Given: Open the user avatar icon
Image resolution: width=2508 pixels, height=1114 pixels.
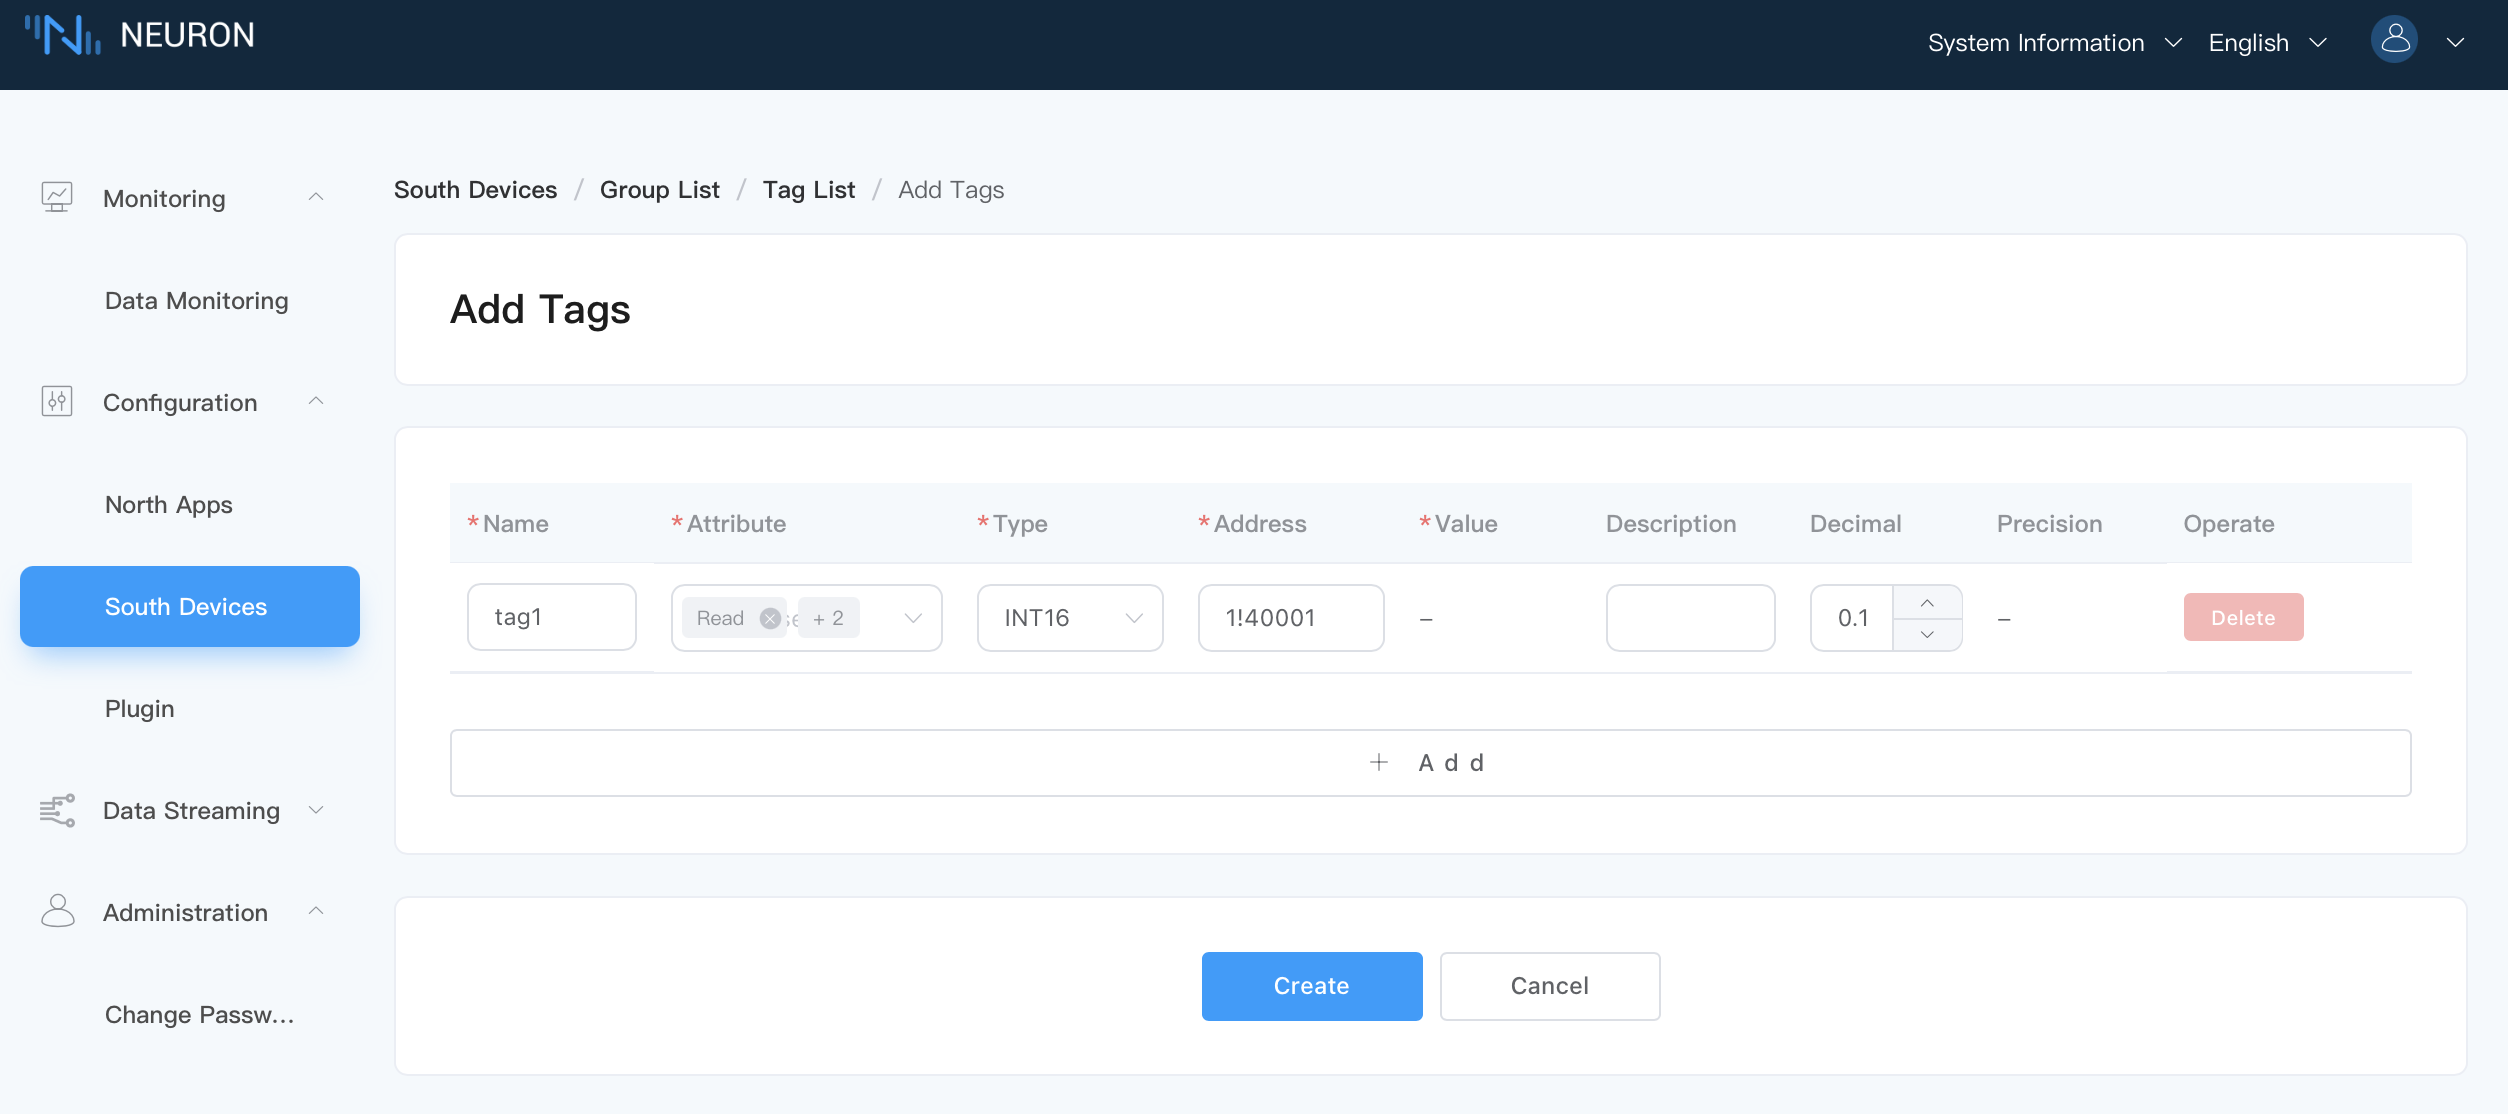Looking at the screenshot, I should 2394,41.
